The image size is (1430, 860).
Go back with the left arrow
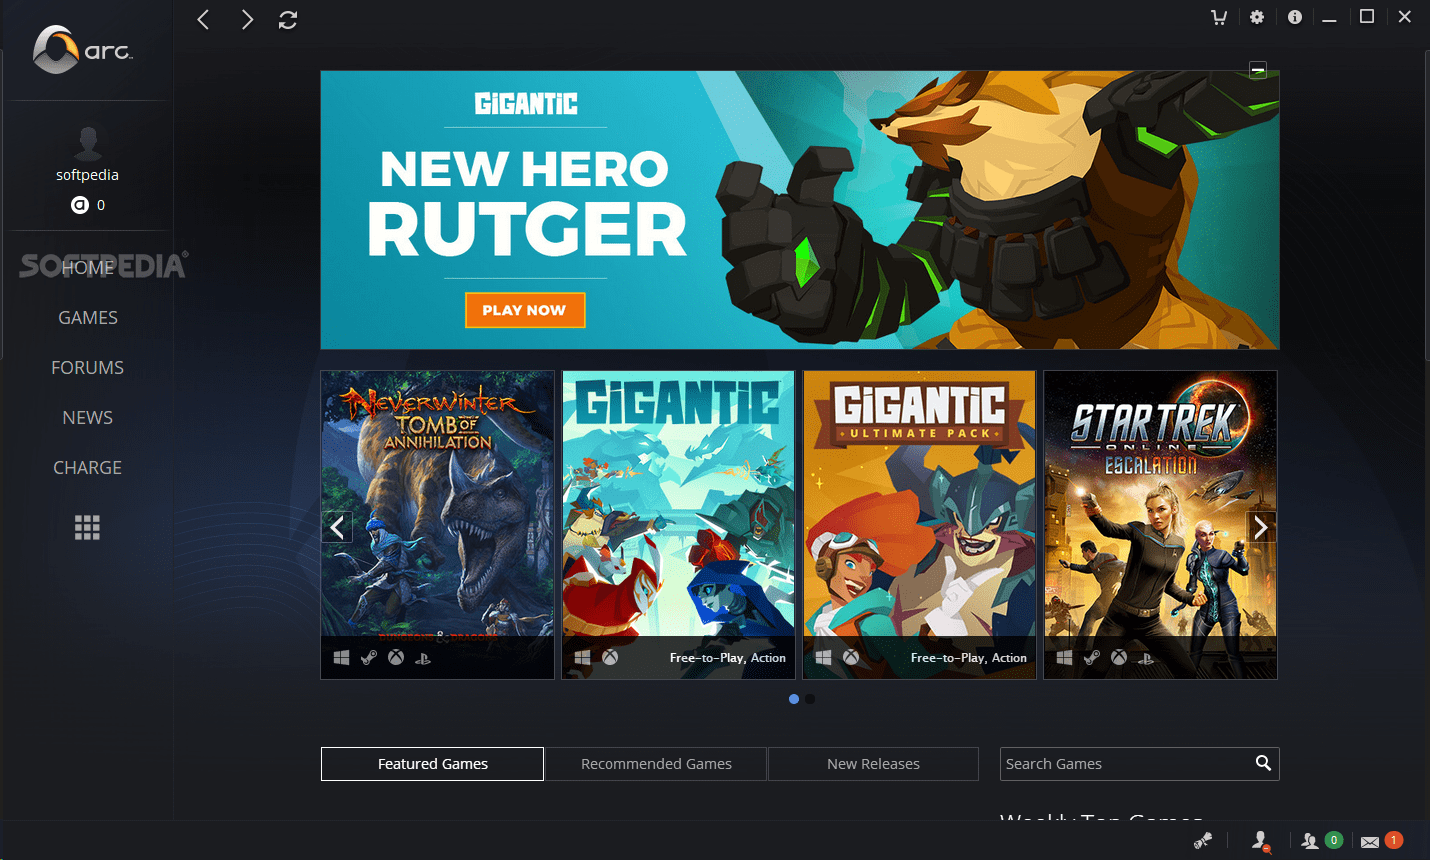(x=203, y=19)
